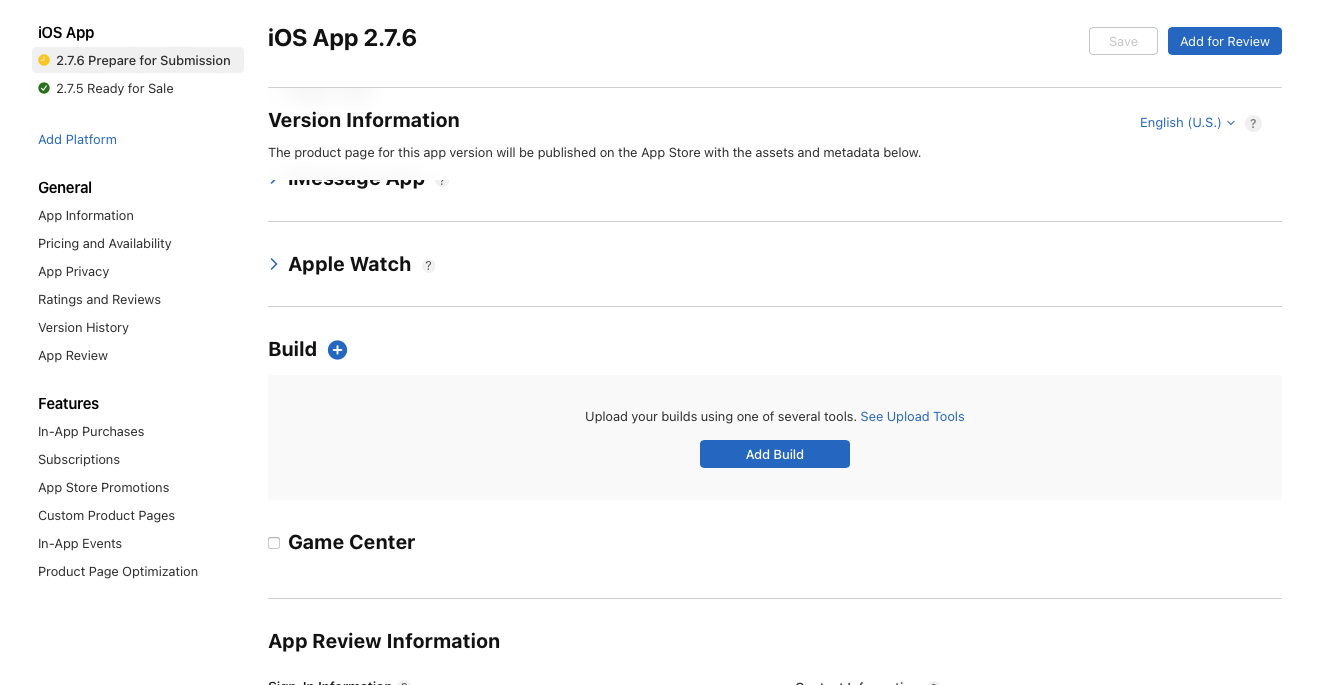This screenshot has height=685, width=1321.
Task: Open App Review in the sidebar
Action: coord(73,356)
